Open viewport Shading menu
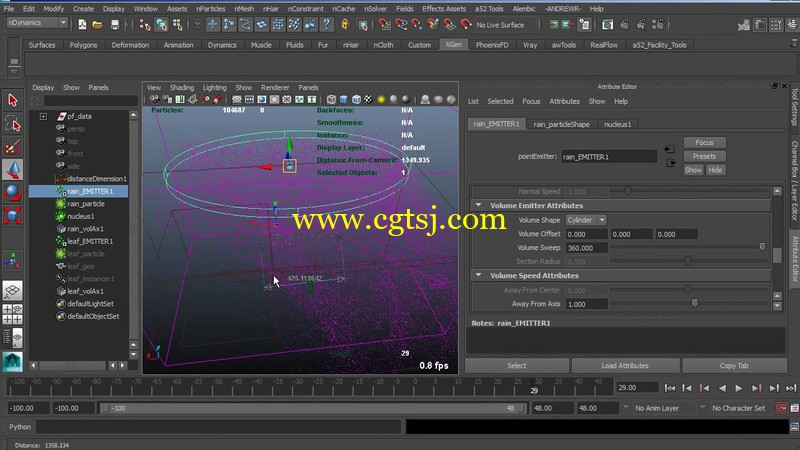Viewport: 800px width, 450px height. pyautogui.click(x=182, y=88)
